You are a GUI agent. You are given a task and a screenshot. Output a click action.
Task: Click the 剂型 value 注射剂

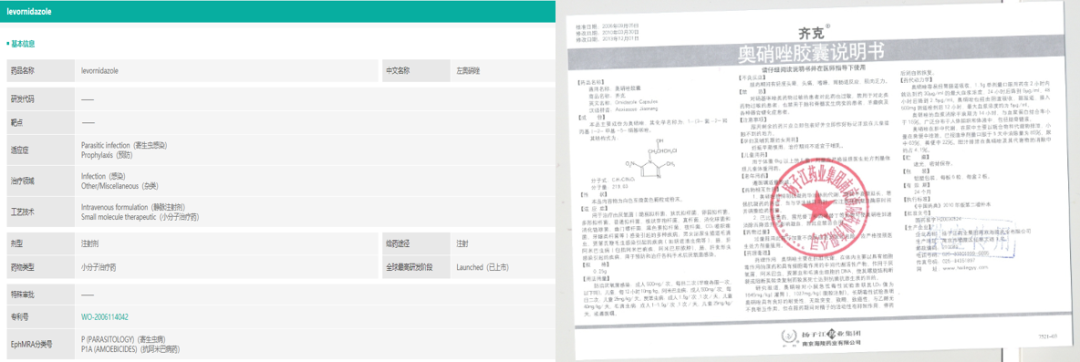pyautogui.click(x=91, y=244)
